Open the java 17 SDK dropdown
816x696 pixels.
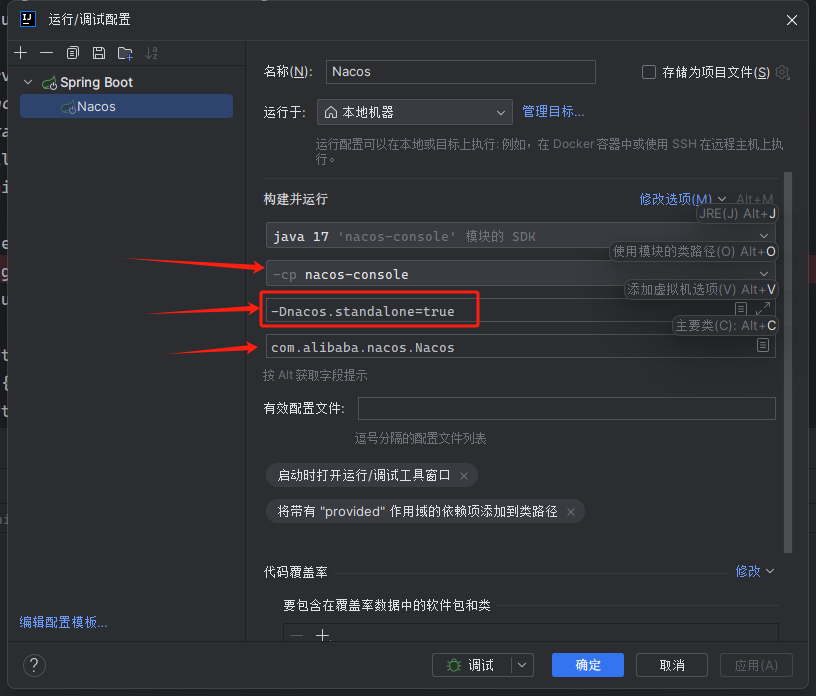tap(520, 236)
